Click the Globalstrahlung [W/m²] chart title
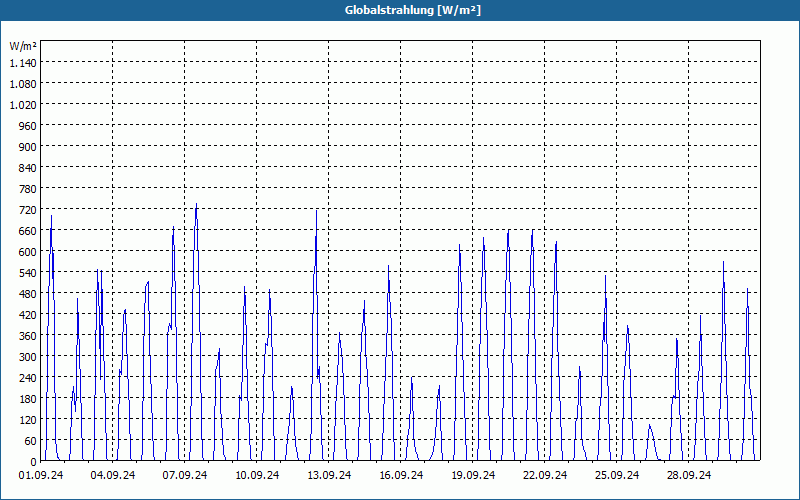The height and width of the screenshot is (500, 800). pos(412,10)
